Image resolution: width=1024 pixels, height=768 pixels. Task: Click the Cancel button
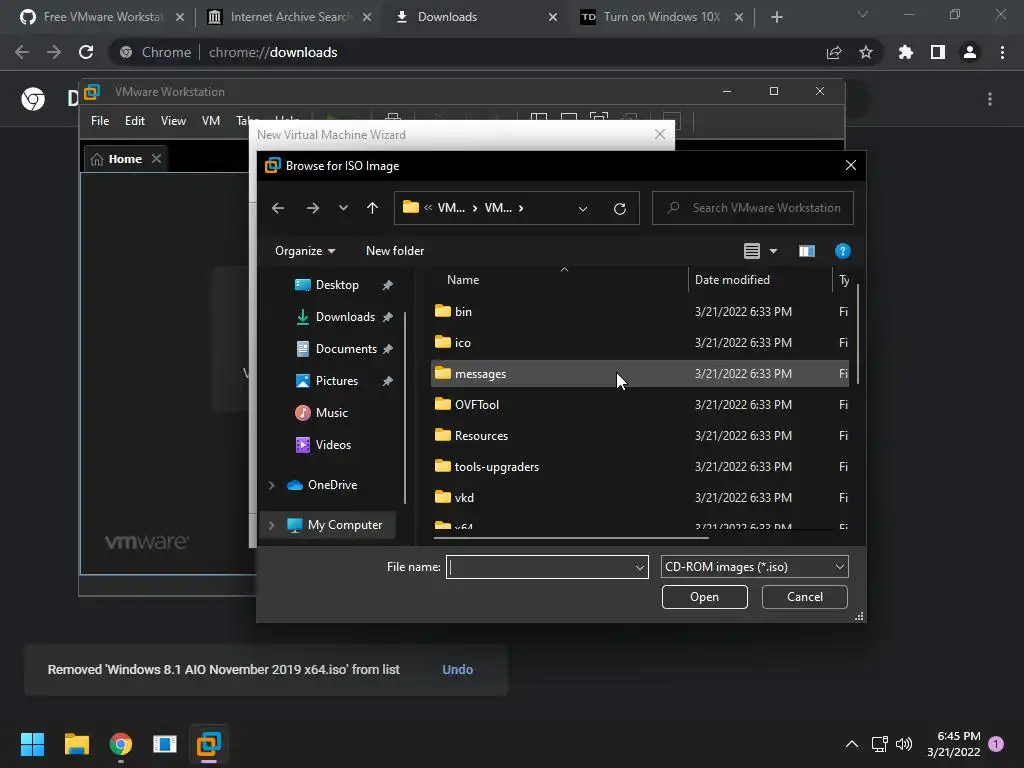805,597
